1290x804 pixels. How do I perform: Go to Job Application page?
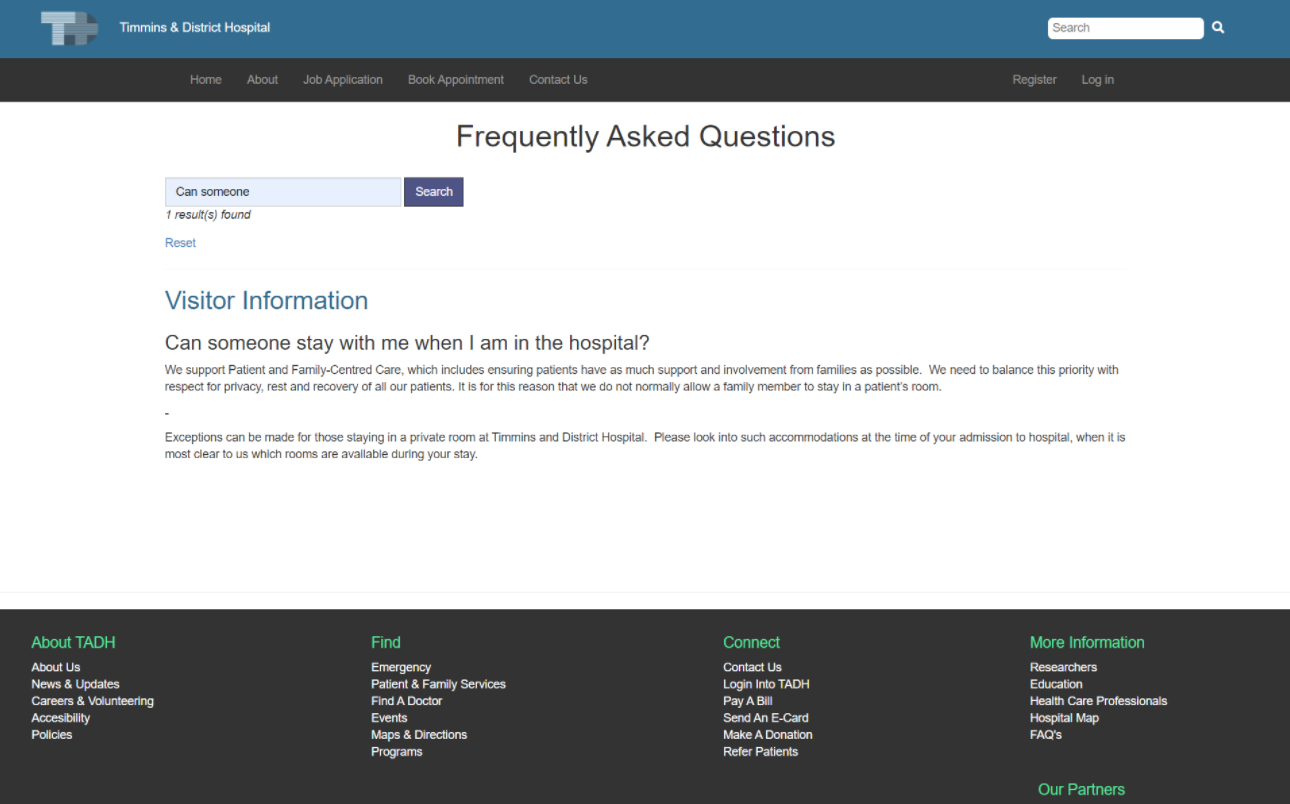[x=343, y=80]
